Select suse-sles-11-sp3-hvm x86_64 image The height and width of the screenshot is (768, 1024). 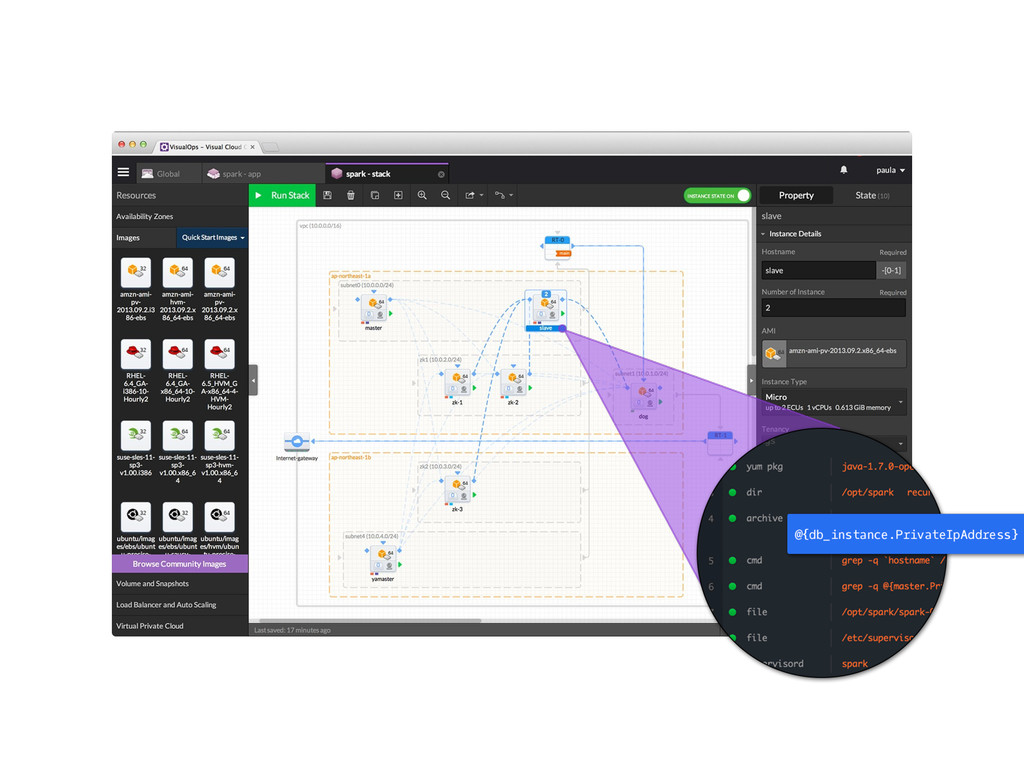pyautogui.click(x=219, y=452)
